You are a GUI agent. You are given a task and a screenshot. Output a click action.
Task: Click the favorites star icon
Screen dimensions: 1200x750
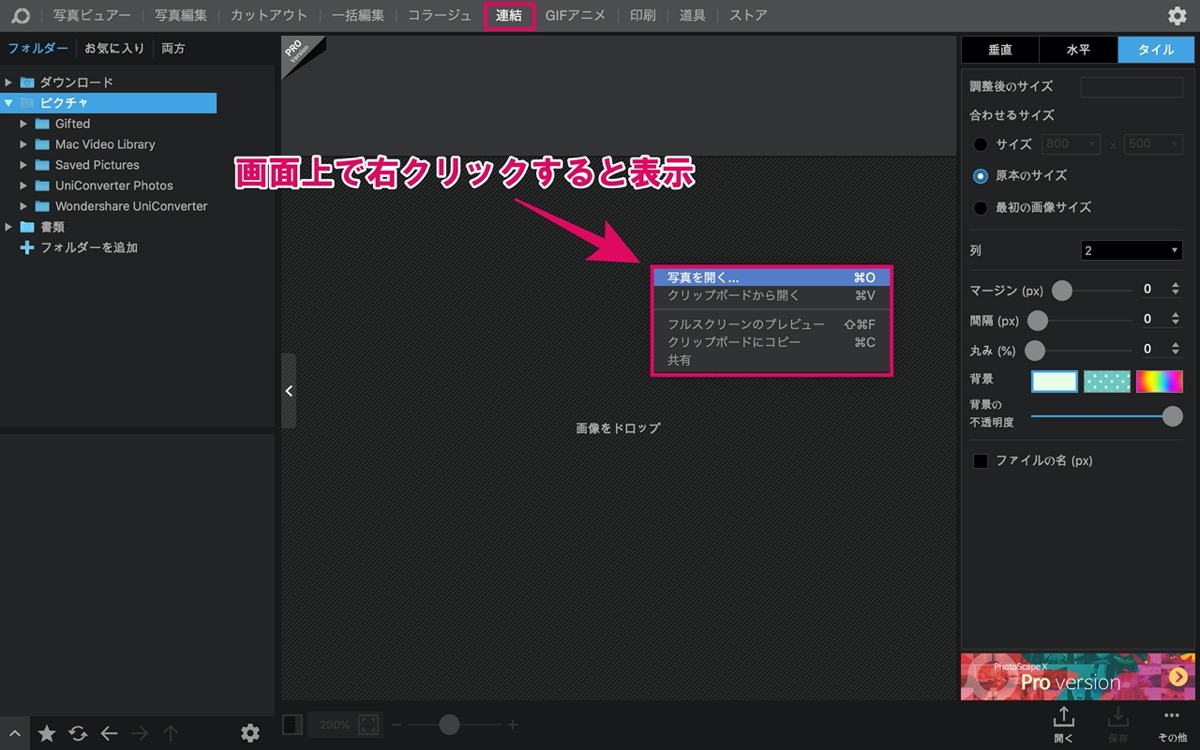tap(47, 733)
